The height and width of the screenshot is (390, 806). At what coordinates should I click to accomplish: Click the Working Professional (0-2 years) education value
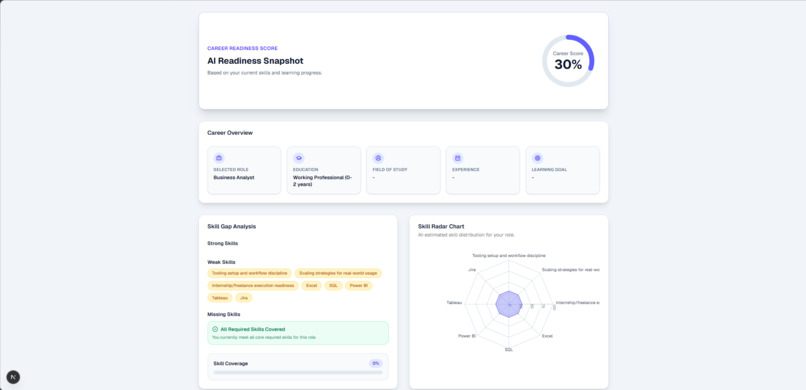click(322, 181)
